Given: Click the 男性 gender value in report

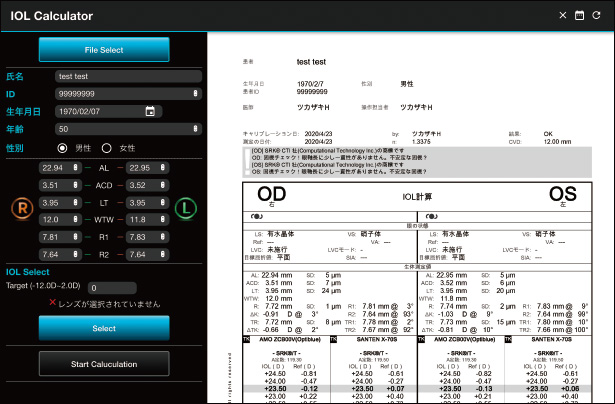Looking at the screenshot, I should click(x=407, y=84).
